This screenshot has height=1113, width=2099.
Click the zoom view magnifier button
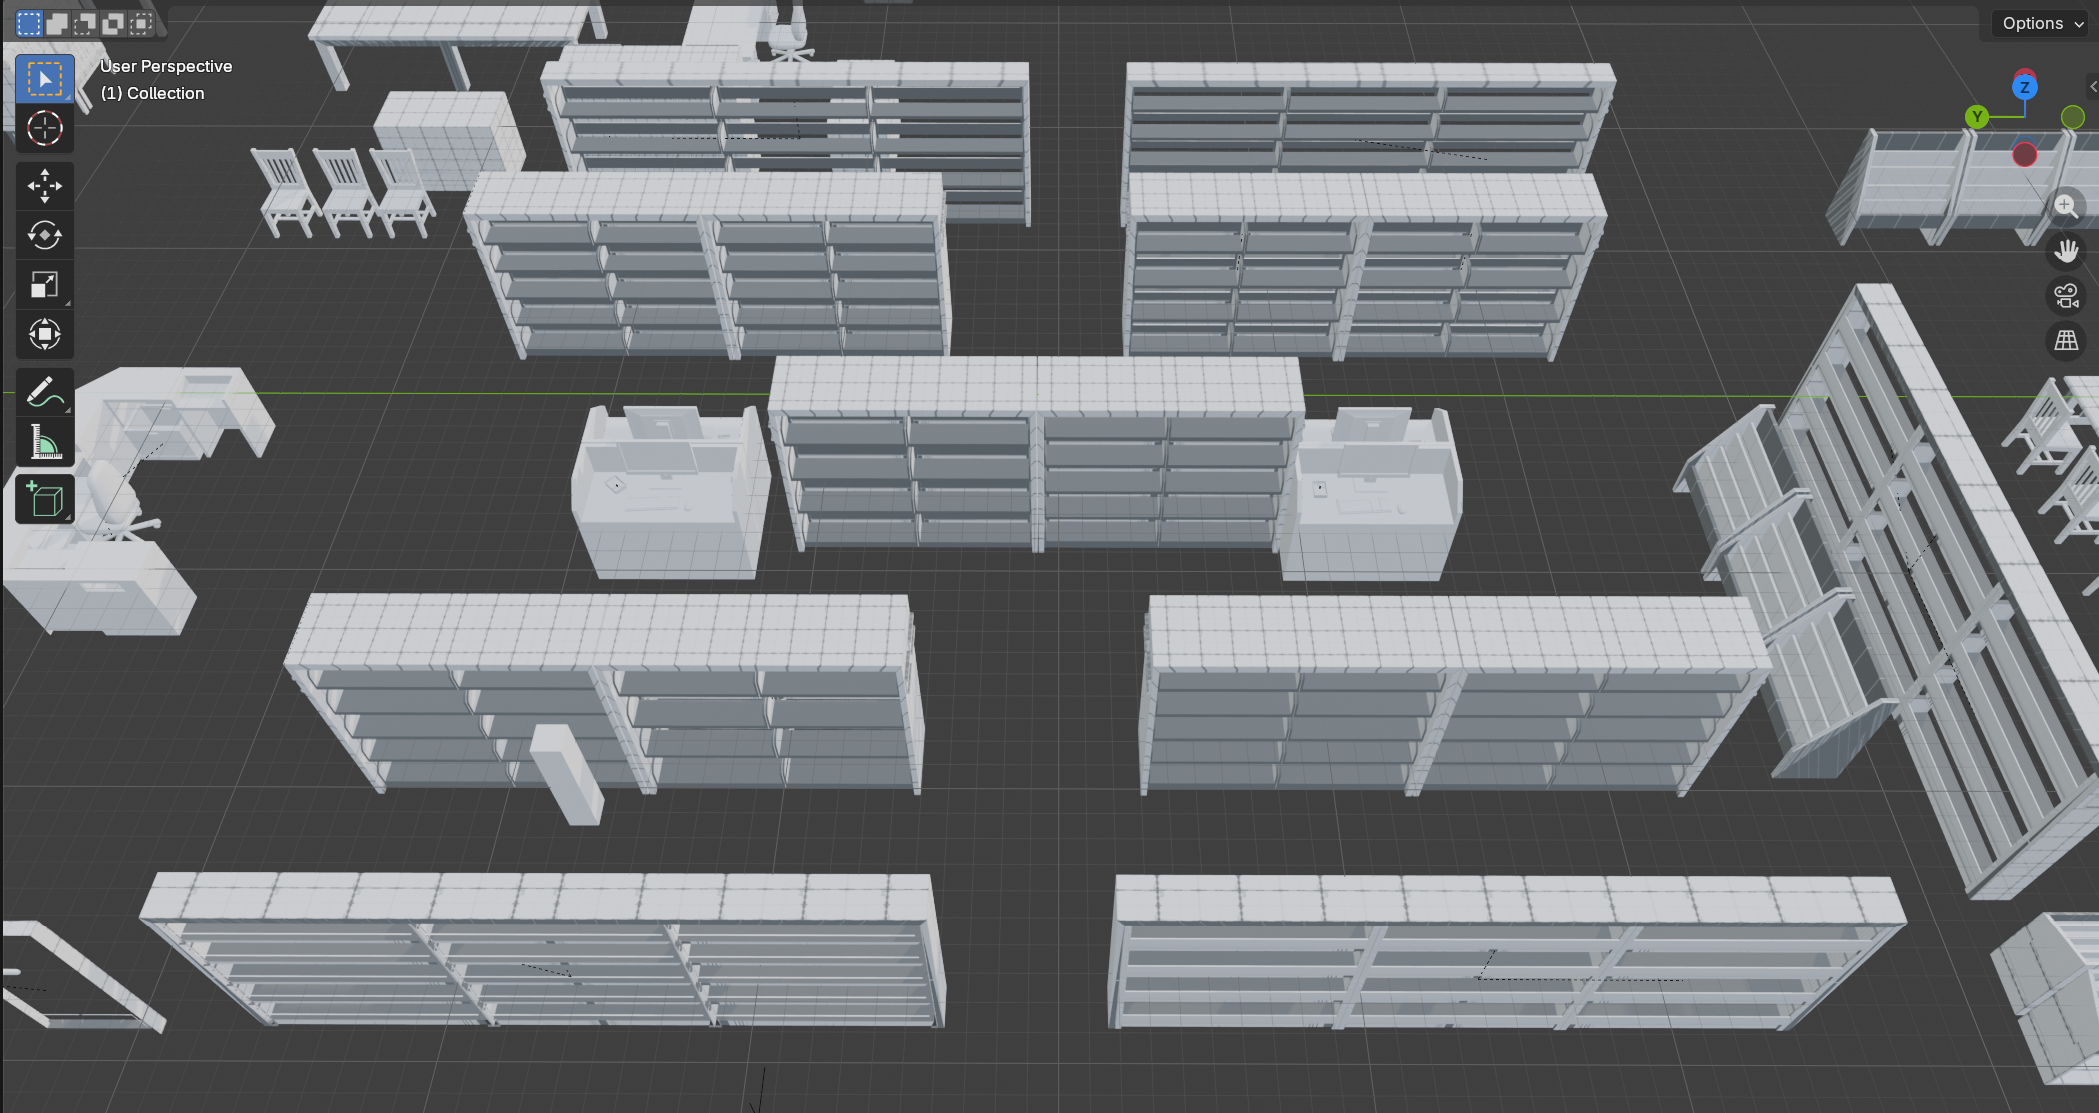[2066, 206]
